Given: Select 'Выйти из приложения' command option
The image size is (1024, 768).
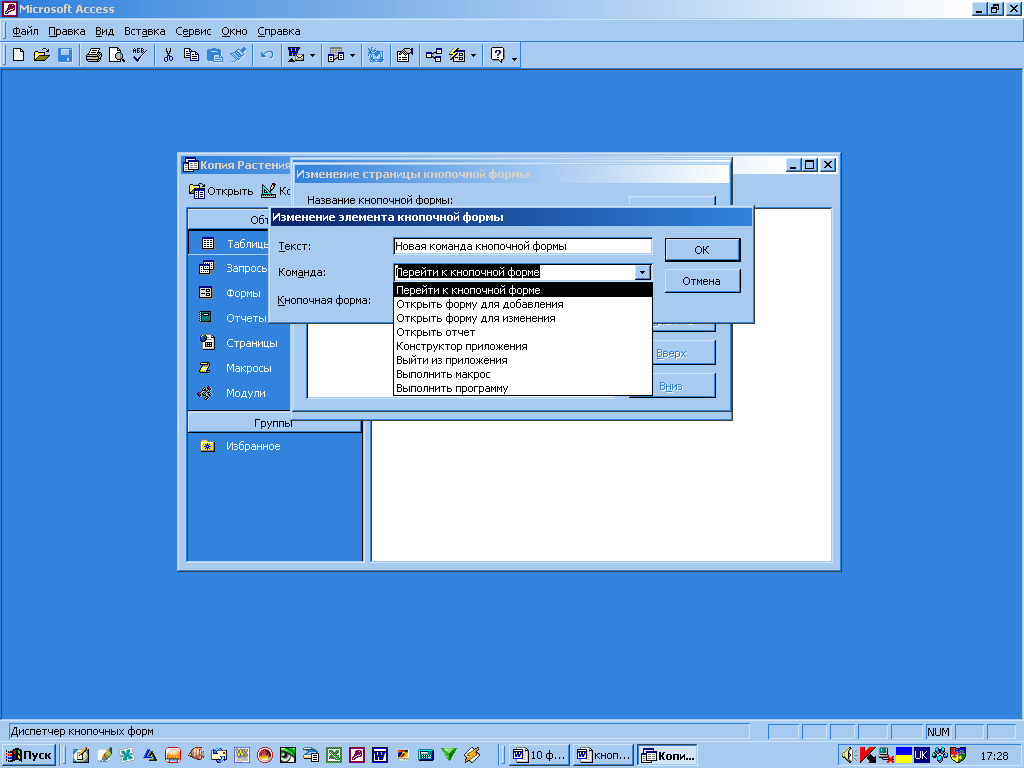Looking at the screenshot, I should pos(523,360).
